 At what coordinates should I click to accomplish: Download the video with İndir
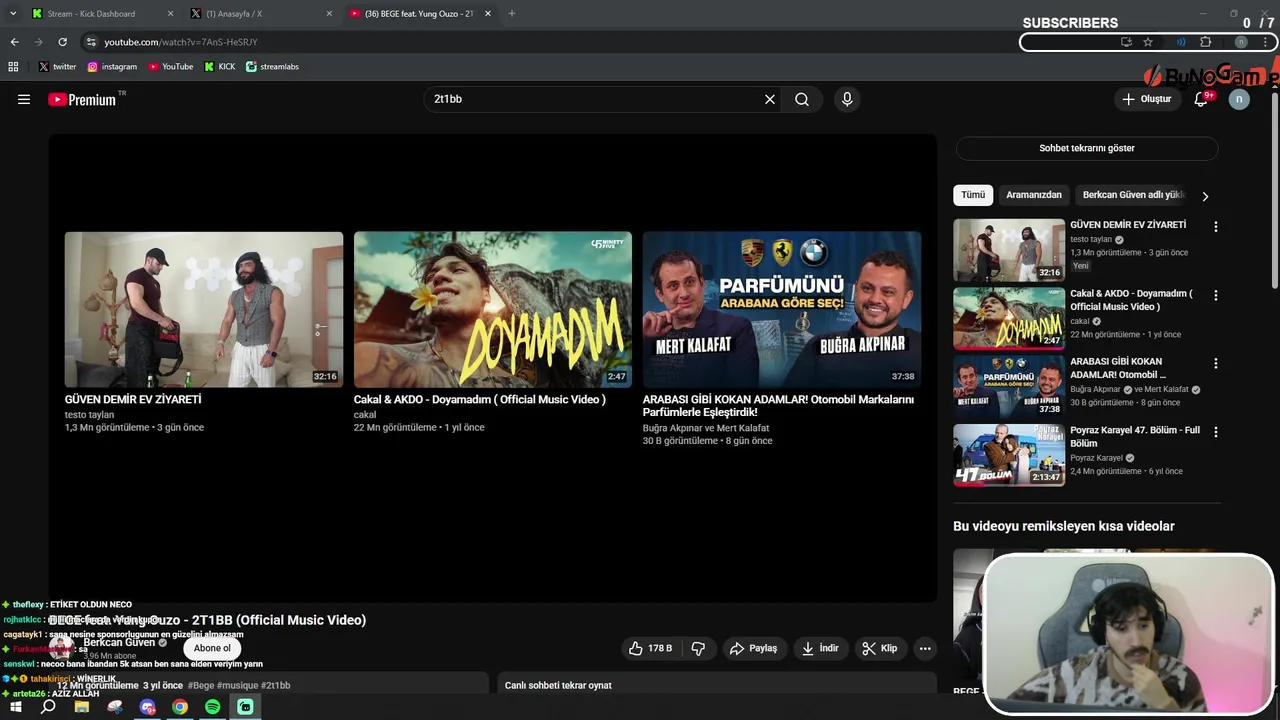820,648
